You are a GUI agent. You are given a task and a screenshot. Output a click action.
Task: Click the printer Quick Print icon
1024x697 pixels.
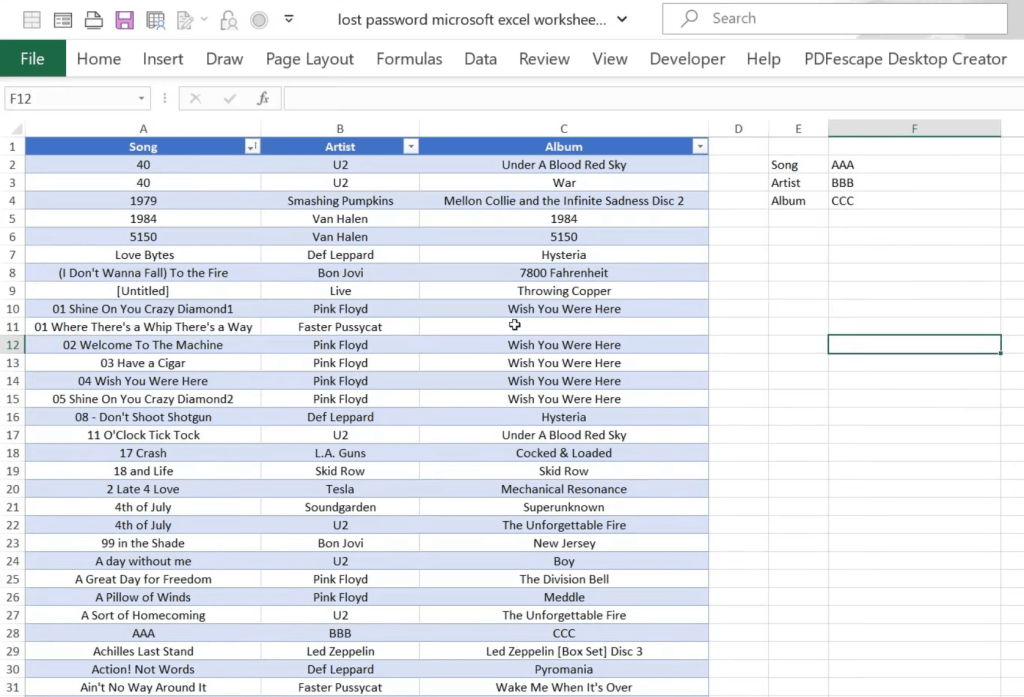tap(93, 20)
